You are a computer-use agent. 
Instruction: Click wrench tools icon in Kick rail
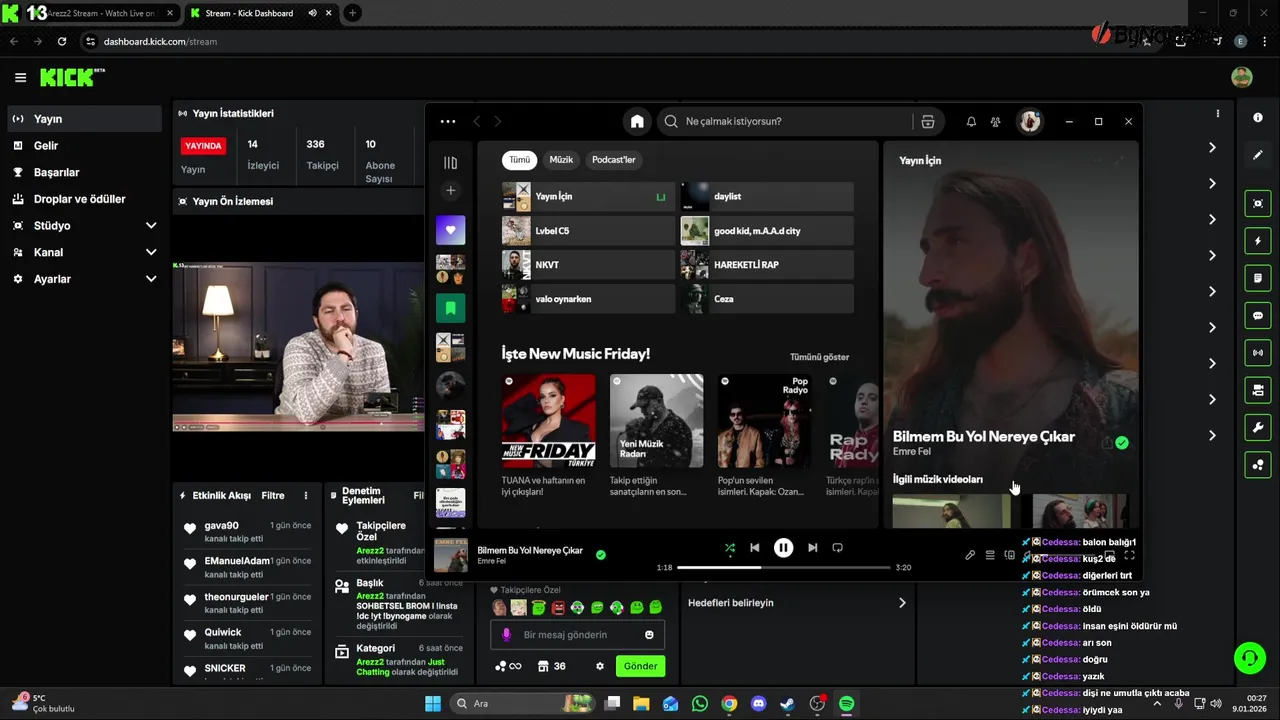coord(1258,427)
